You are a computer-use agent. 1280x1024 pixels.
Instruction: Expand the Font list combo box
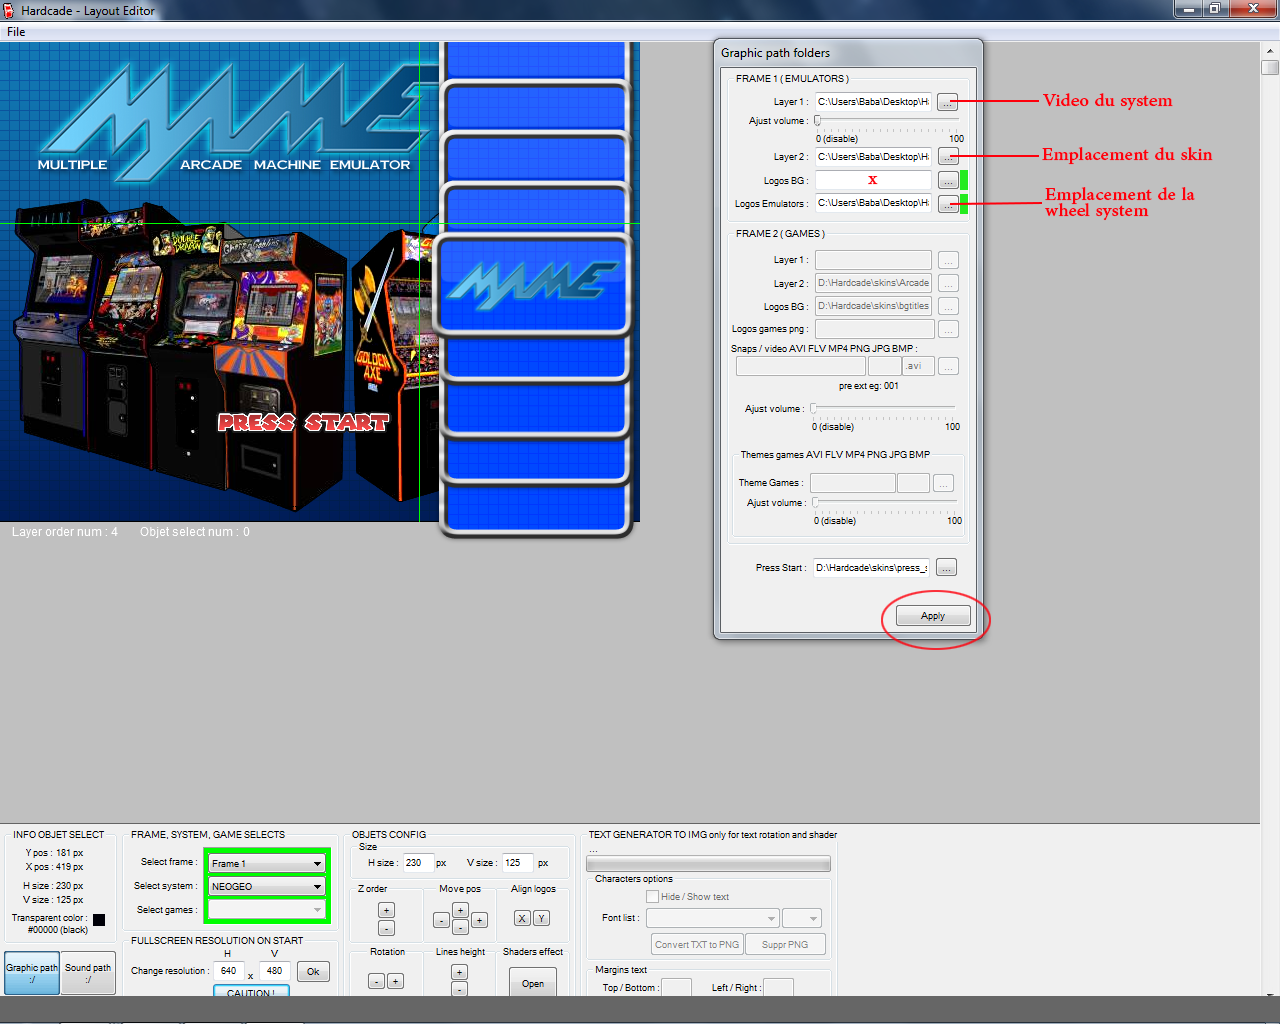712,918
